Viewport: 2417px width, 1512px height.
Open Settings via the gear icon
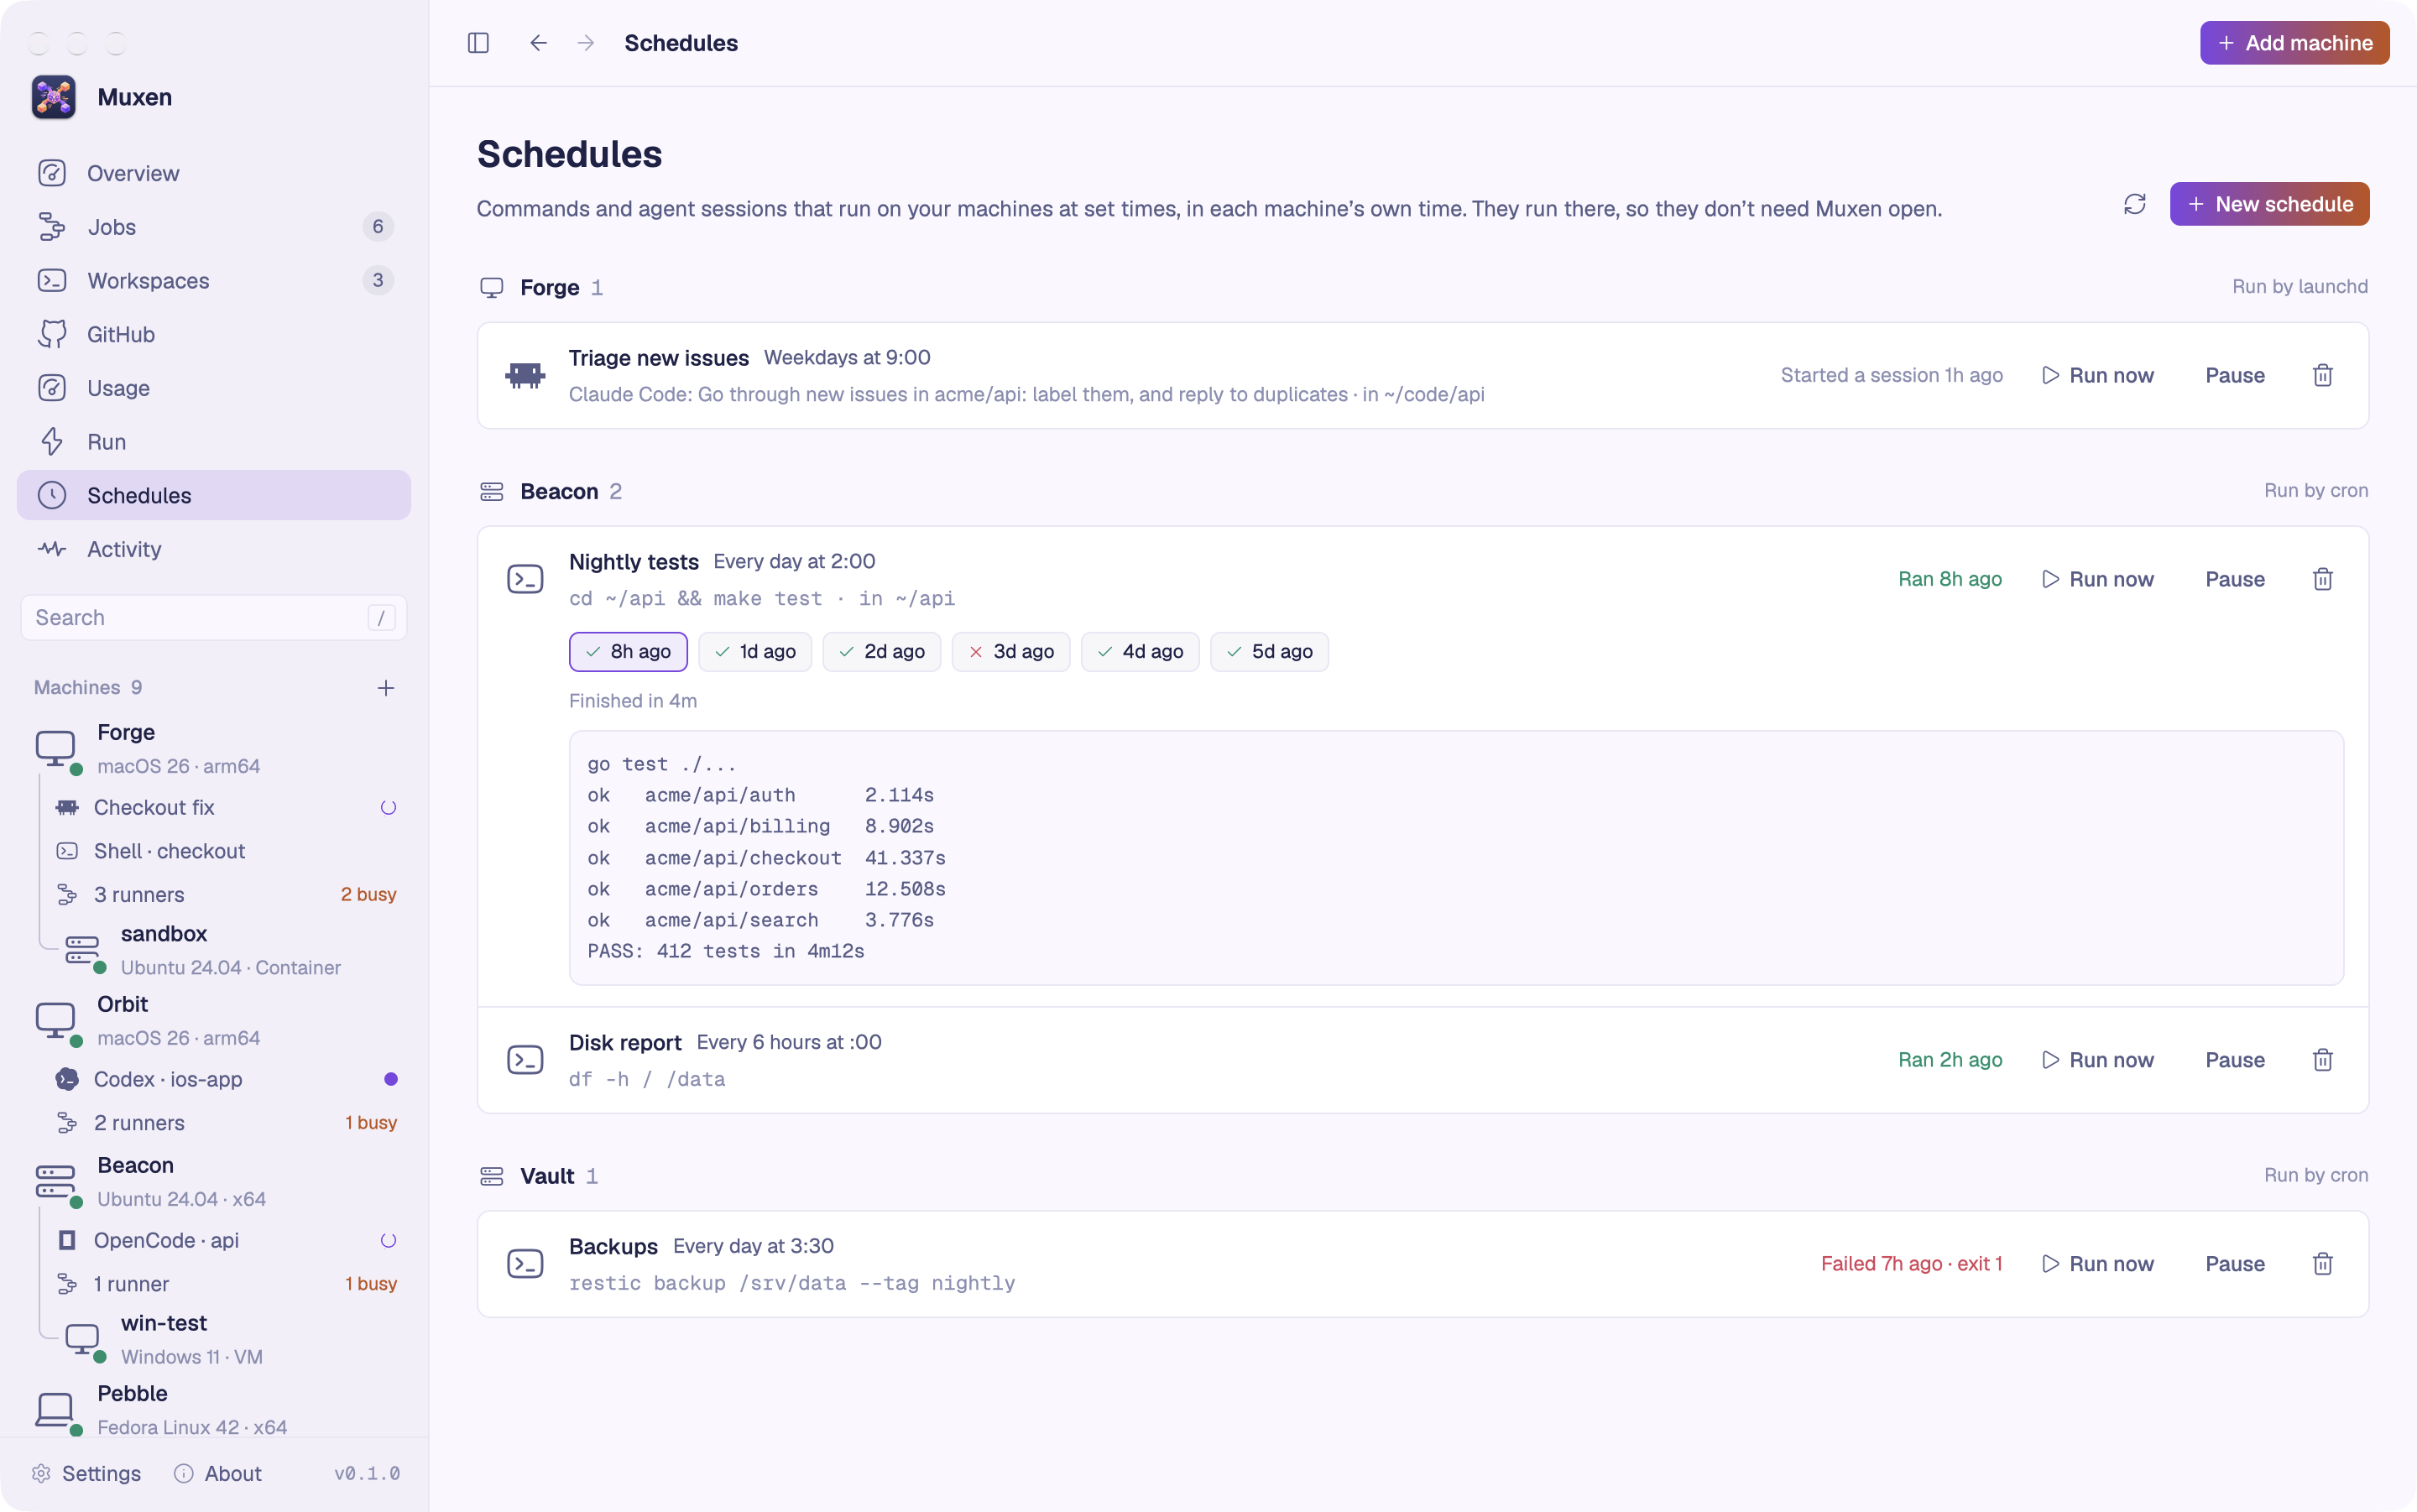[x=86, y=1473]
